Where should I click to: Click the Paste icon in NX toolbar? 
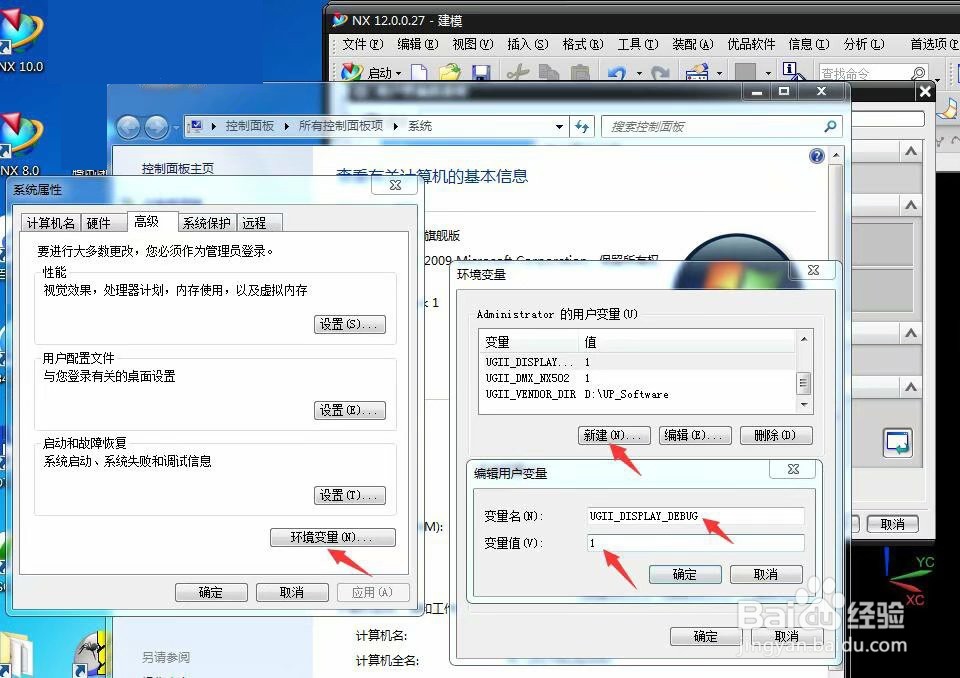pyautogui.click(x=579, y=73)
